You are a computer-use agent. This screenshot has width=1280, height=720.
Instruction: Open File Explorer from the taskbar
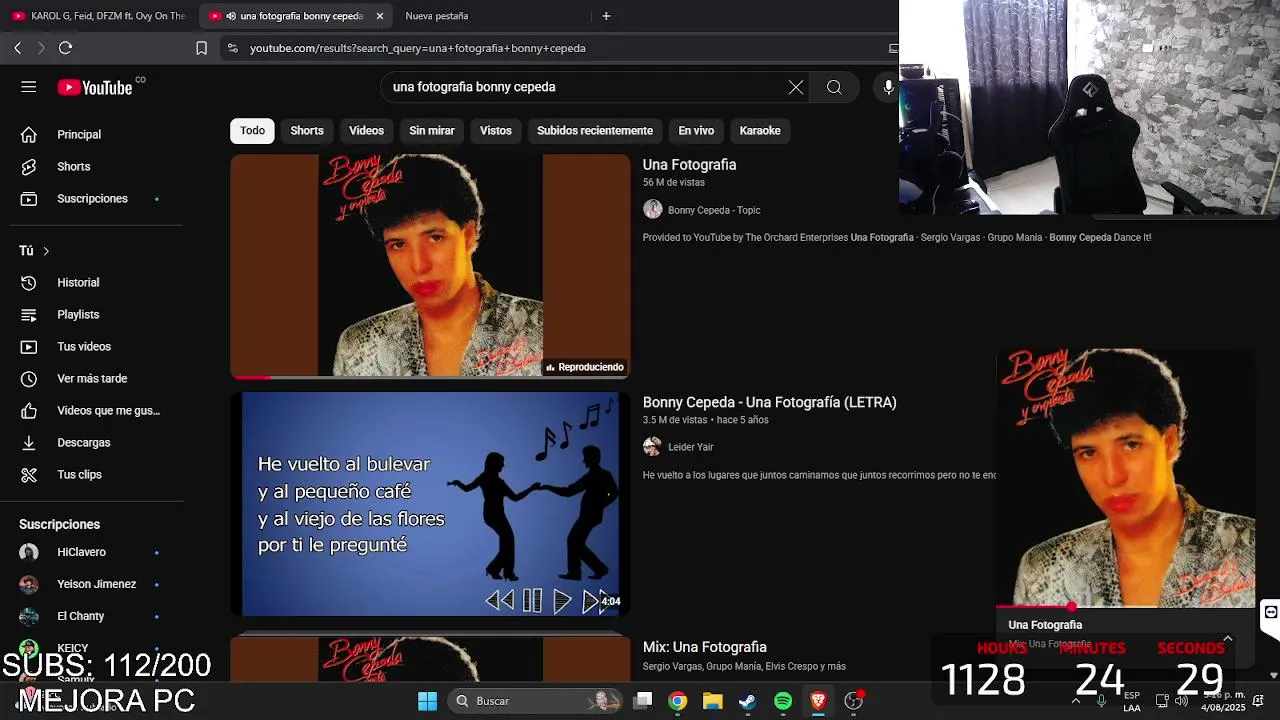[712, 701]
